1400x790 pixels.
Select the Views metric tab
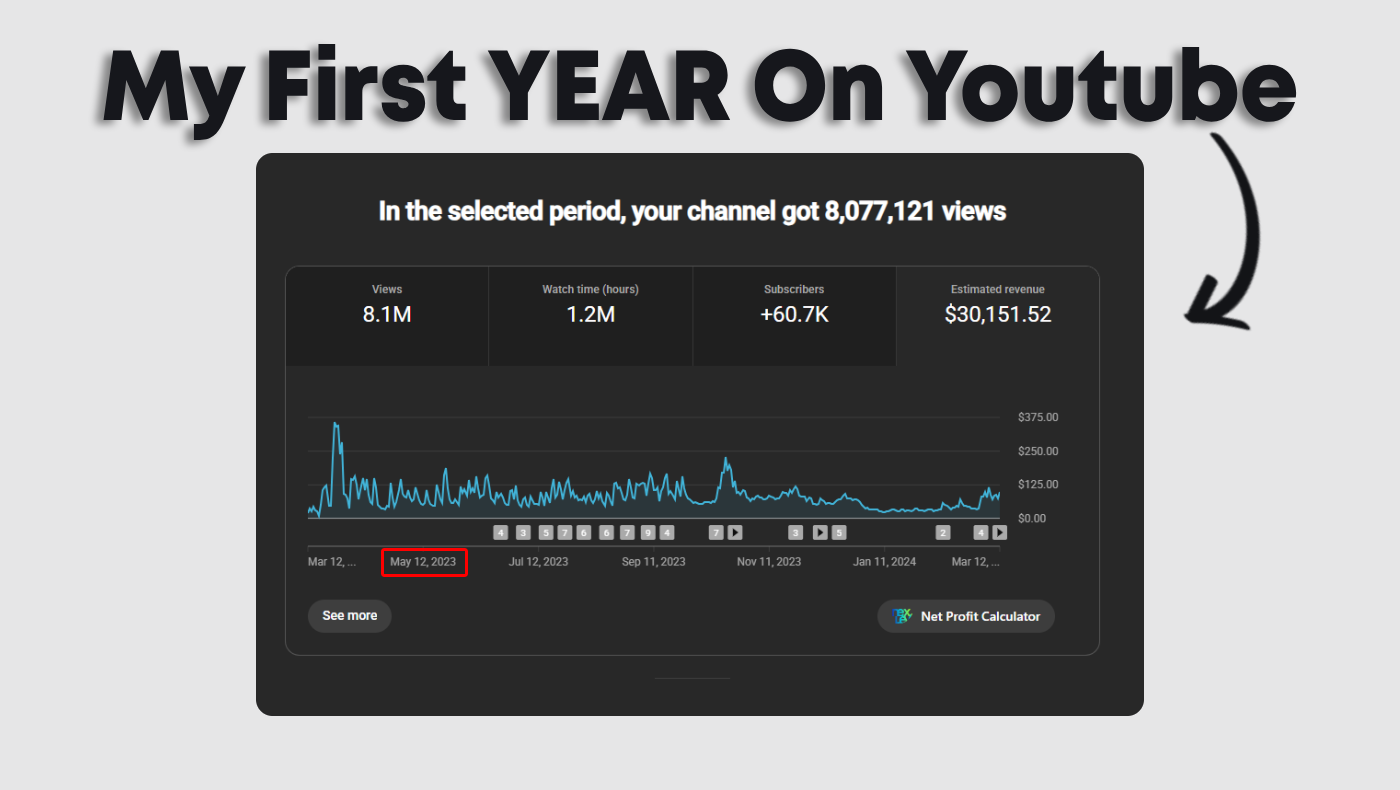tap(387, 316)
